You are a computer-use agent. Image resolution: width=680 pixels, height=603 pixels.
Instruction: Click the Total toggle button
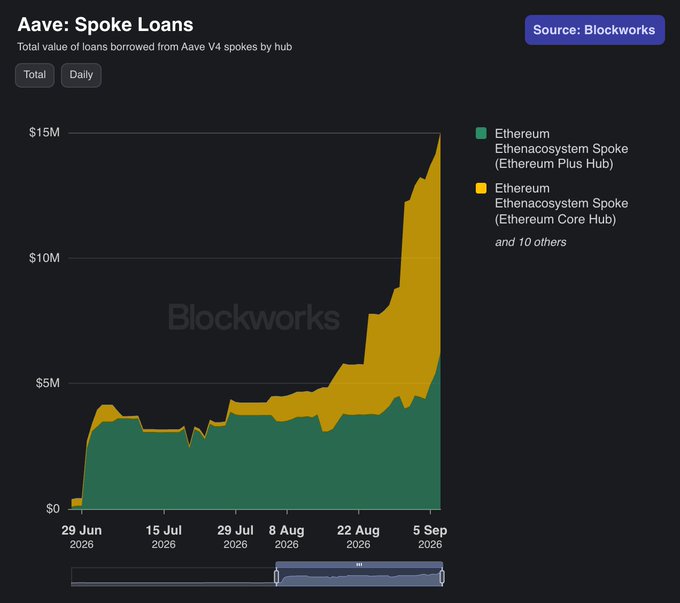point(35,75)
